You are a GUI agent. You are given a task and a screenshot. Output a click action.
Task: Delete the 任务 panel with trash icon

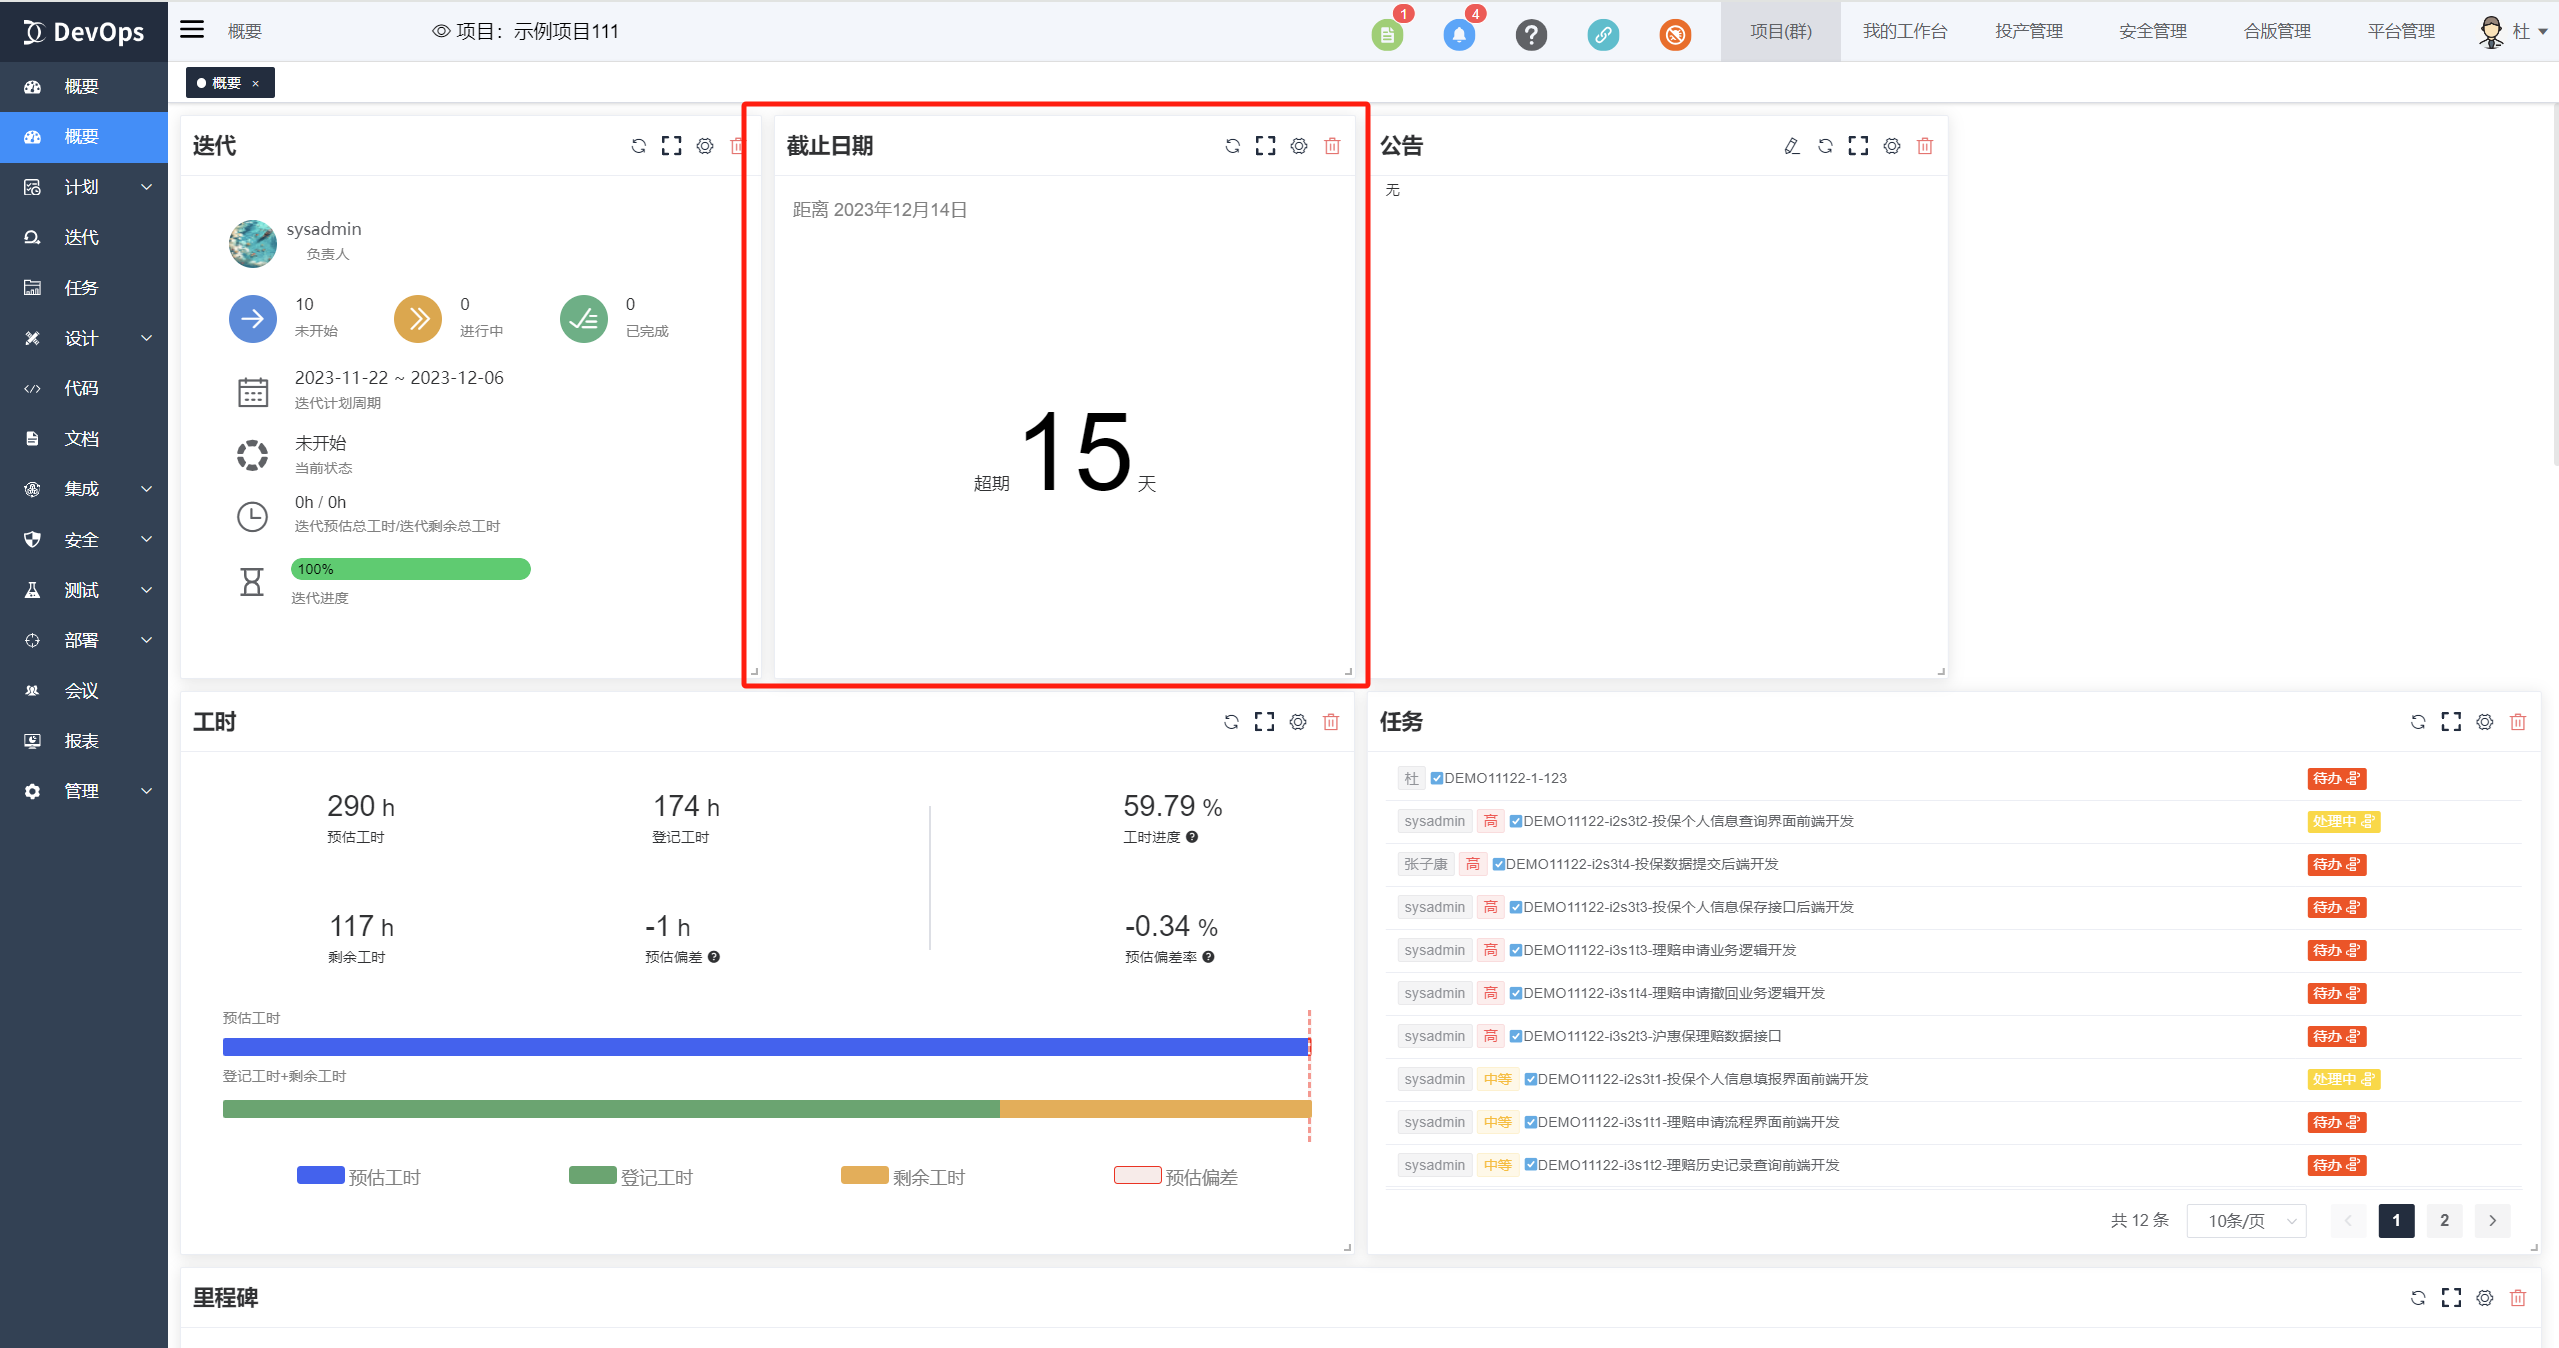point(2518,722)
